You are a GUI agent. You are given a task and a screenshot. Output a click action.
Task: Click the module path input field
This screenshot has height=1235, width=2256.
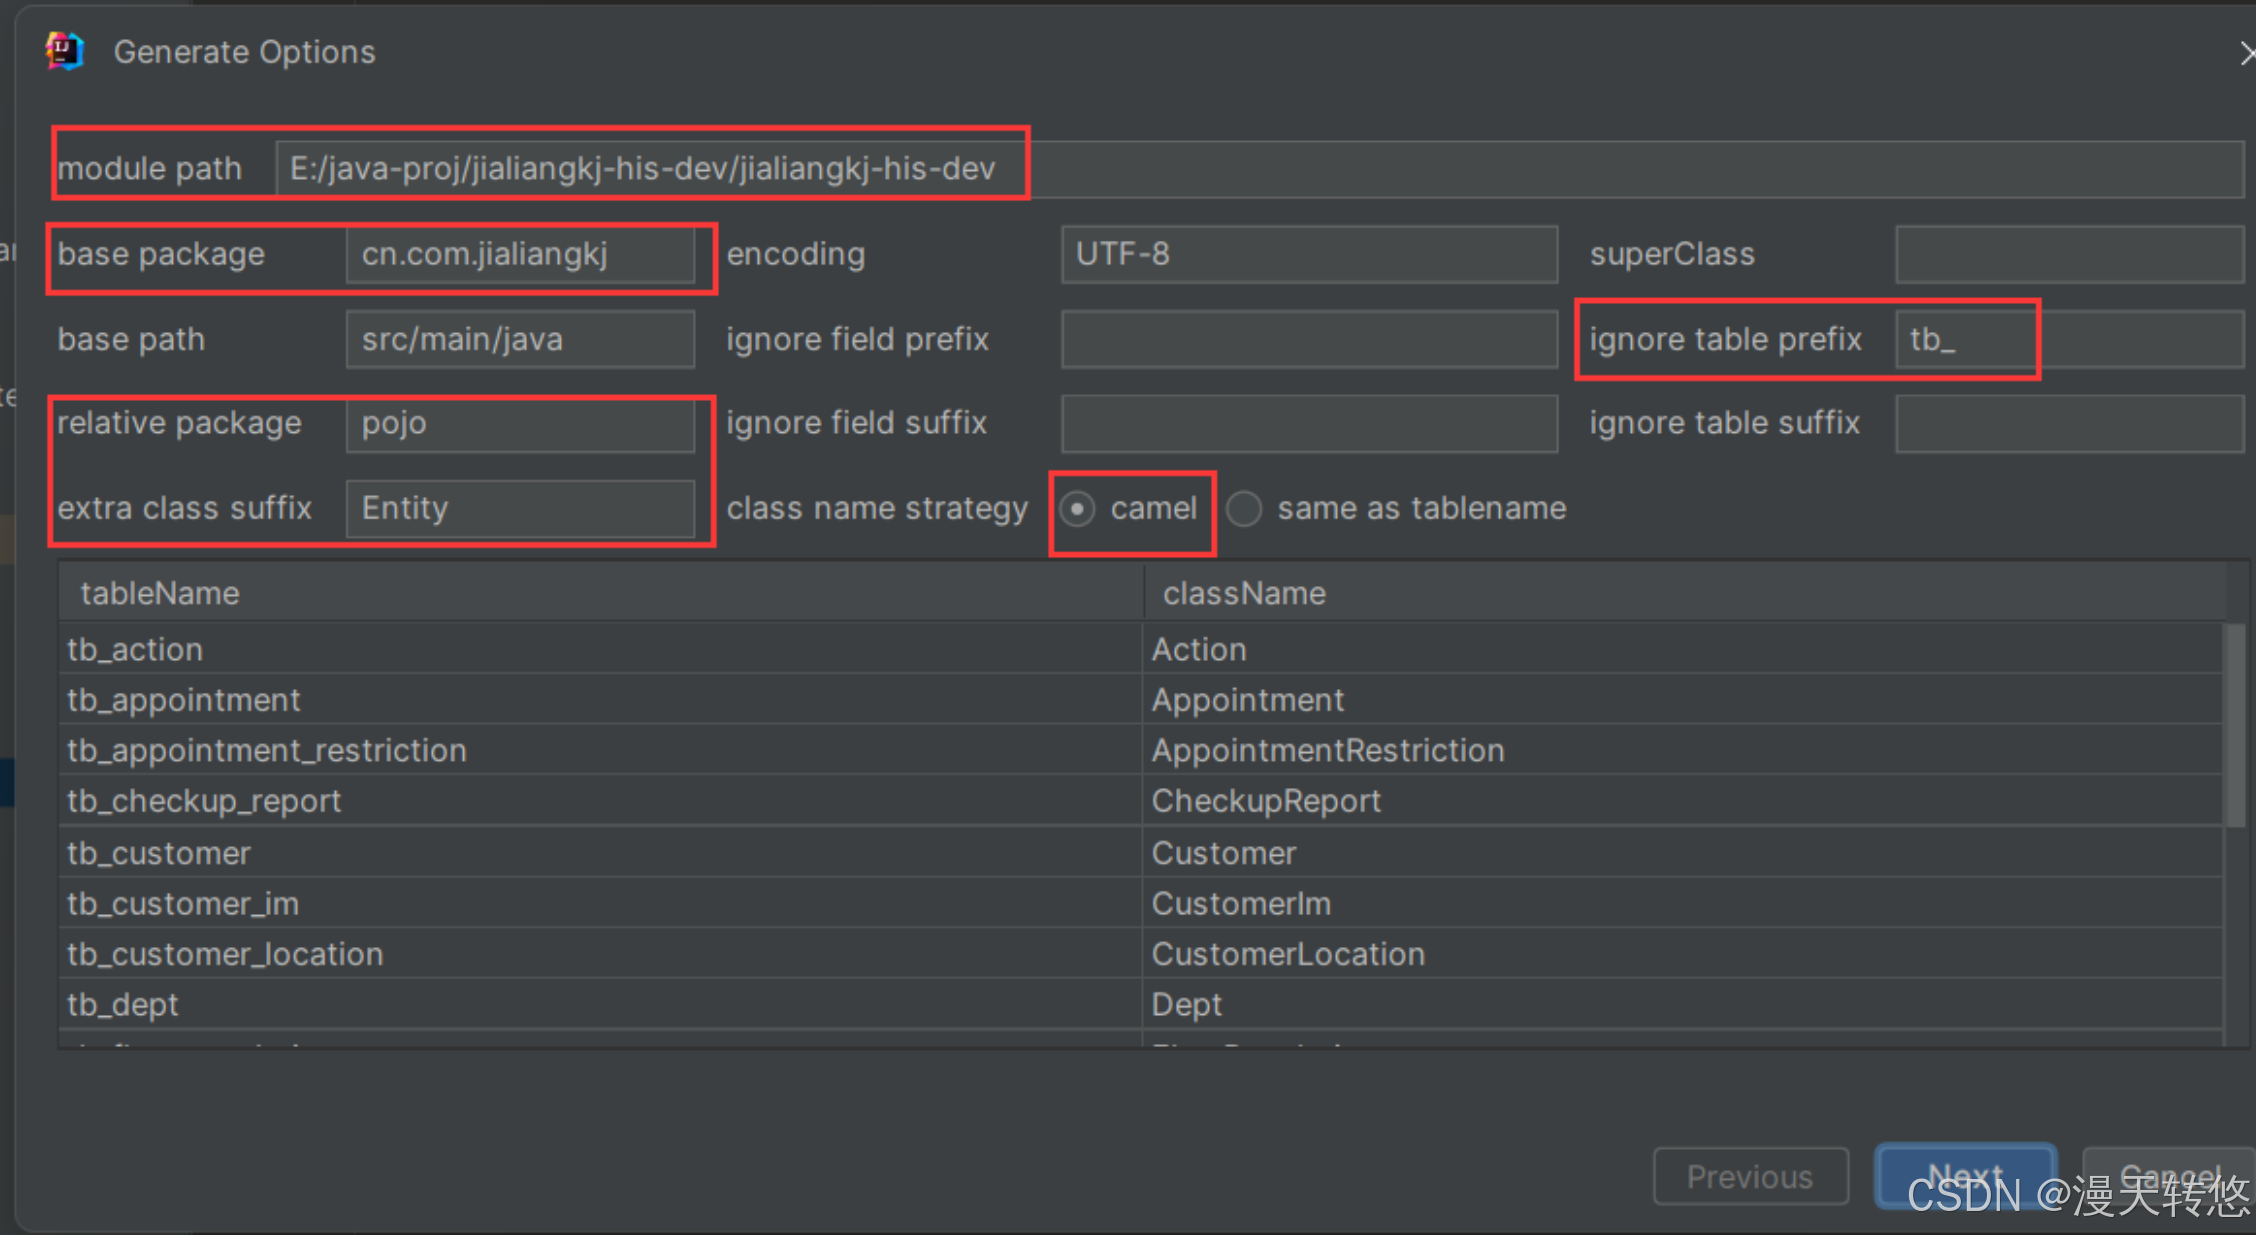pos(1258,168)
